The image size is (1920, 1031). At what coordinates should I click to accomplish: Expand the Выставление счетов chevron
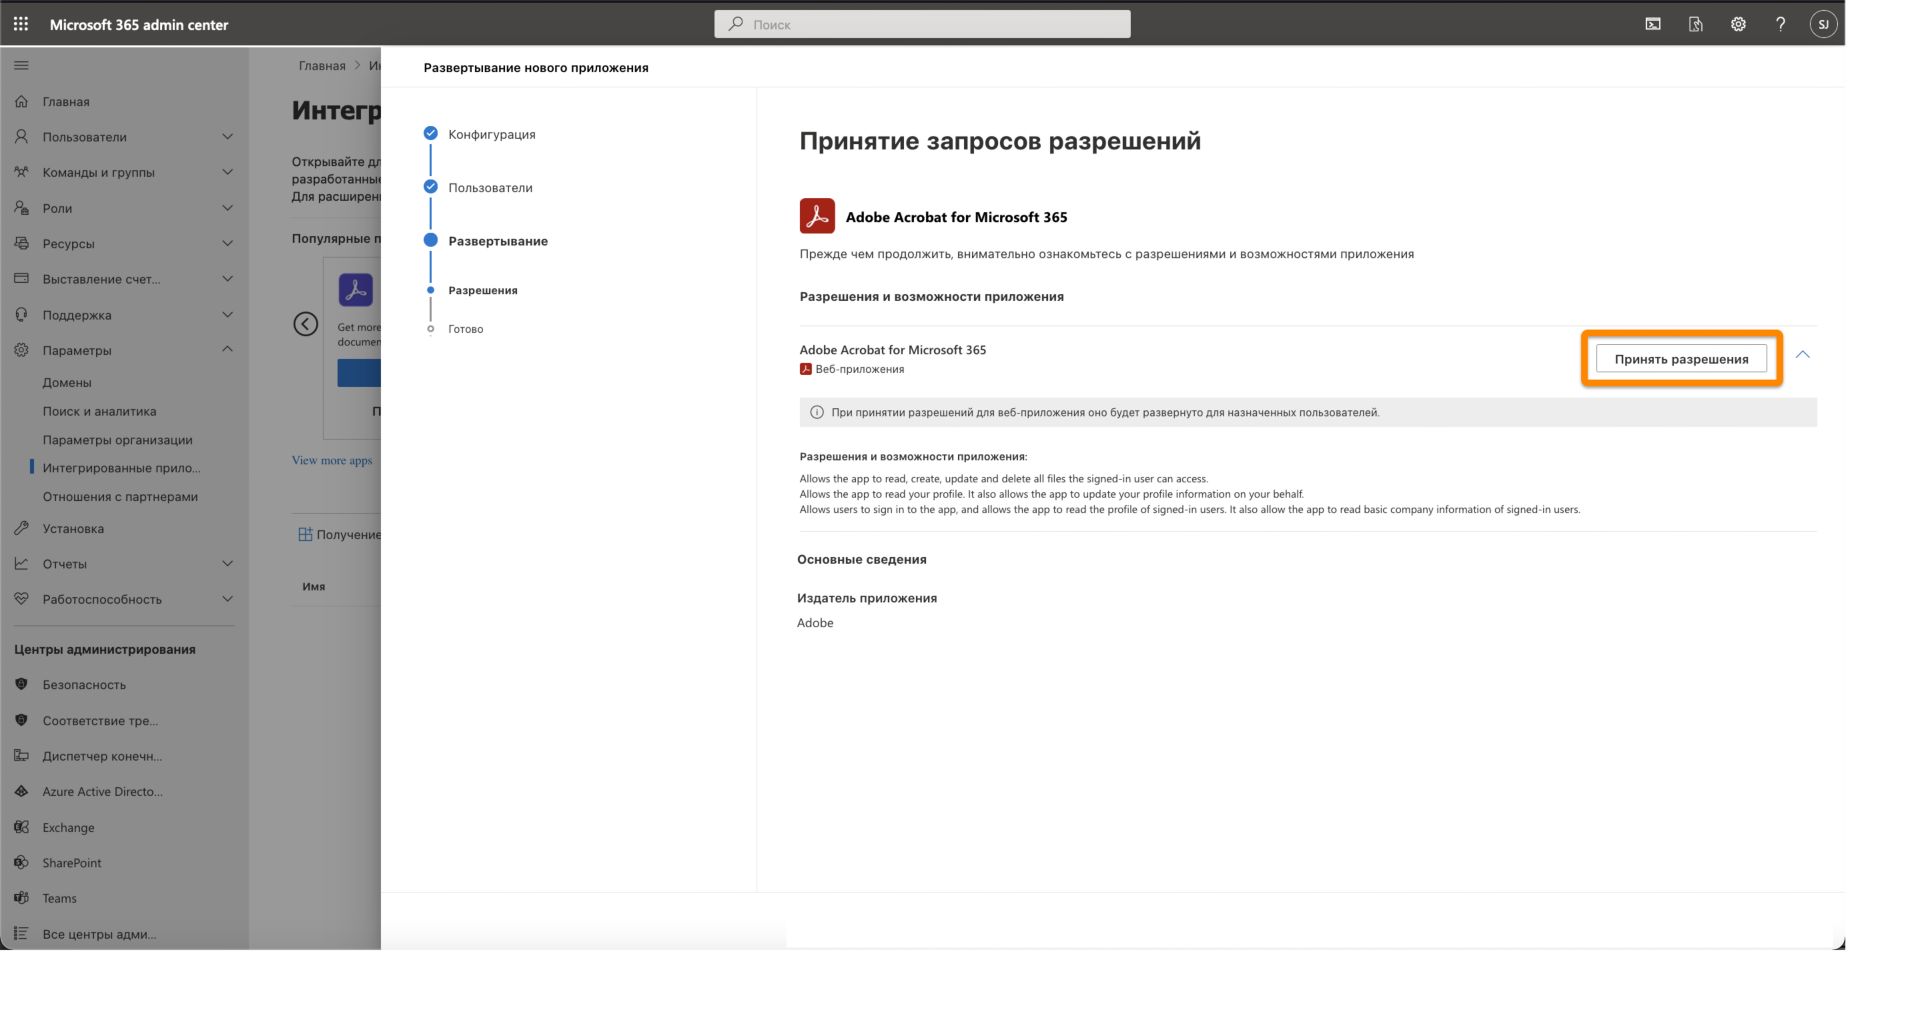click(x=227, y=279)
